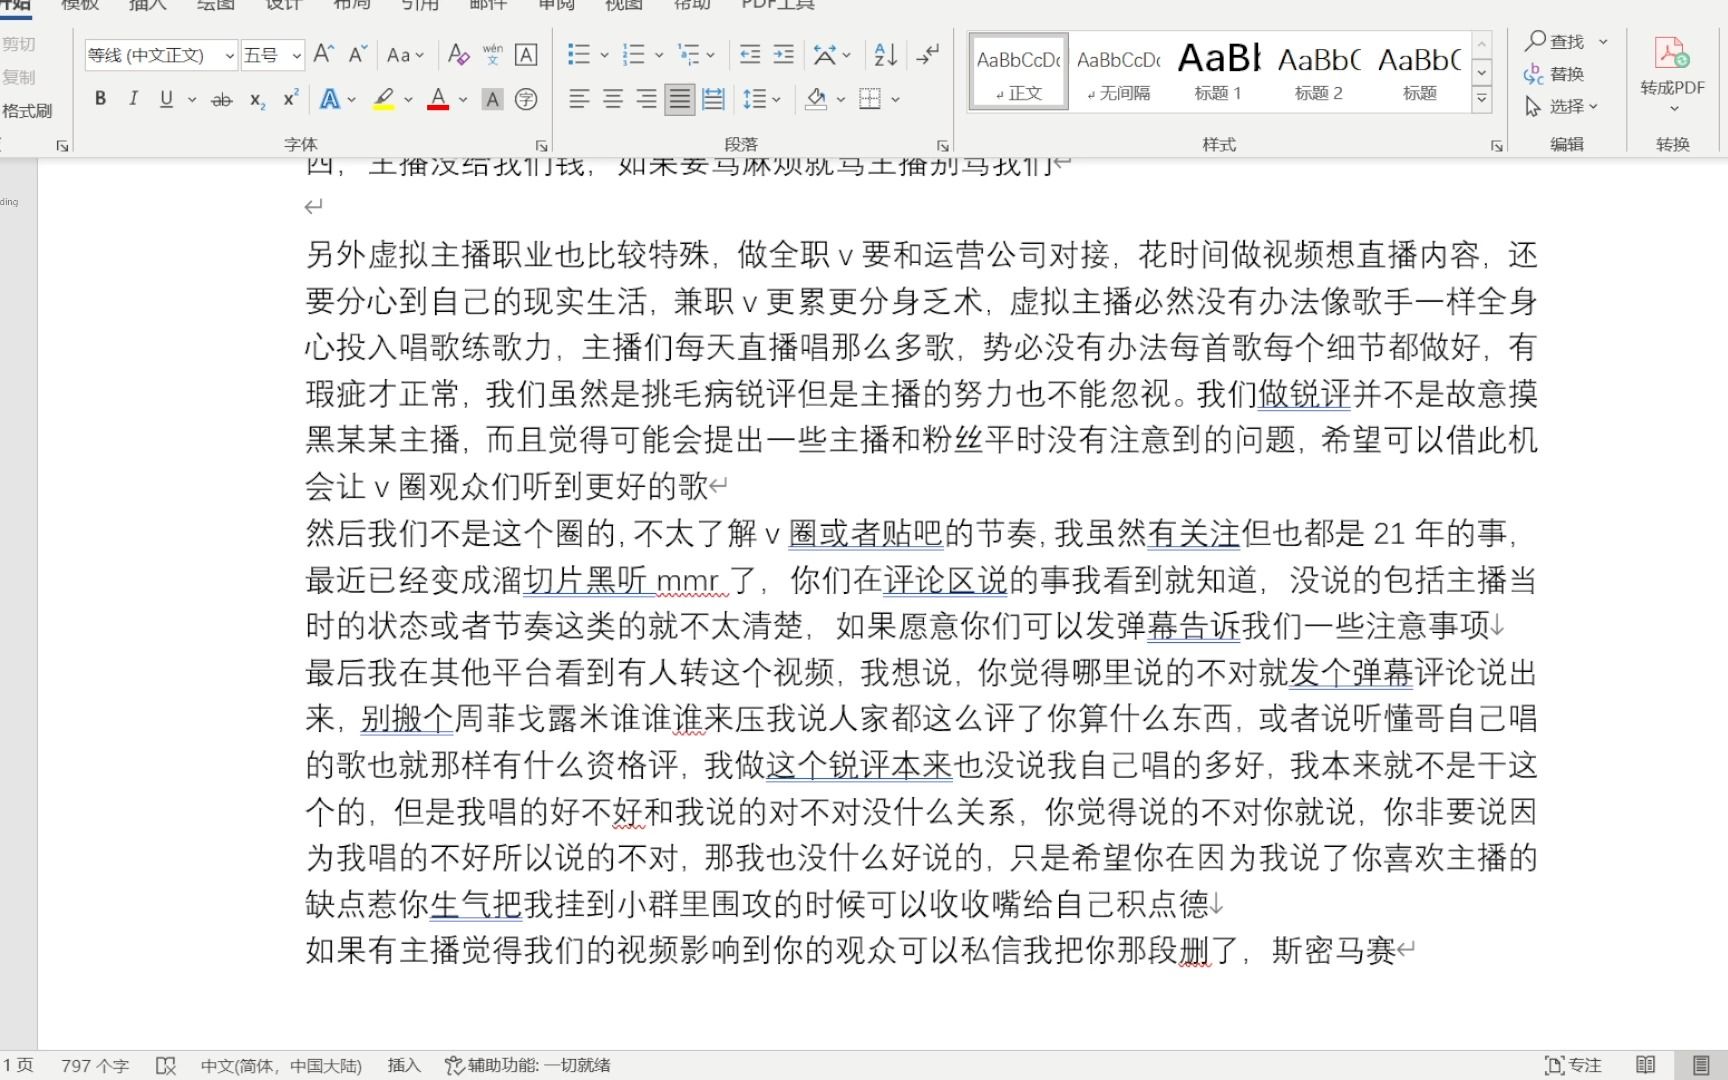This screenshot has width=1728, height=1080.
Task: Open the 设计 ribbon tab
Action: coord(284,5)
